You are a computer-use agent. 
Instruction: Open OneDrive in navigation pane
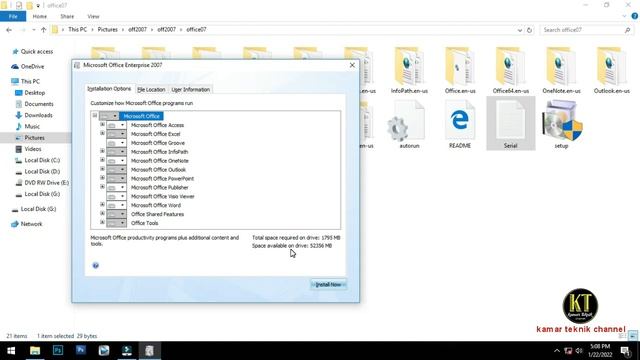click(x=32, y=66)
